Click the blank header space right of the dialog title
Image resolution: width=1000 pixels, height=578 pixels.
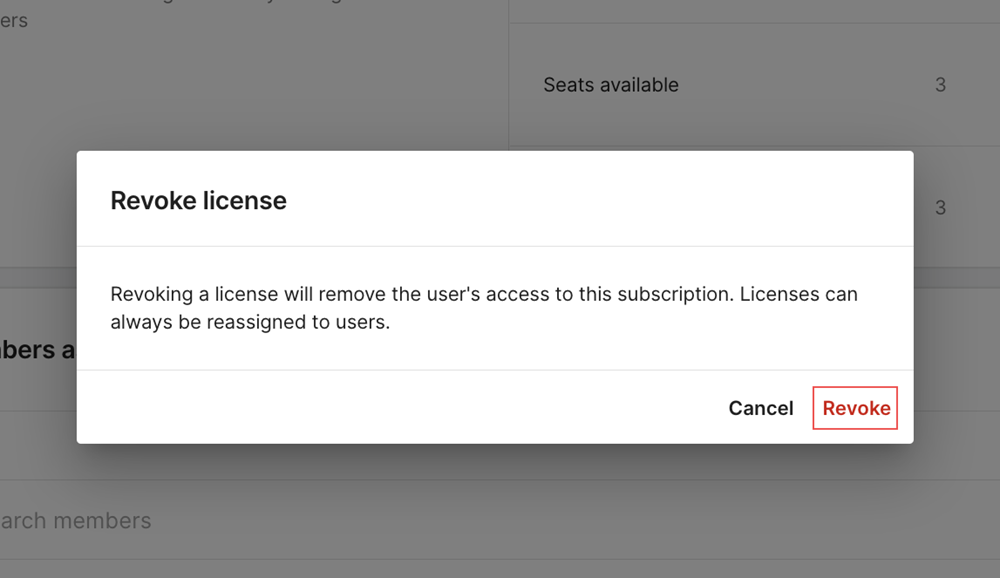coord(599,199)
